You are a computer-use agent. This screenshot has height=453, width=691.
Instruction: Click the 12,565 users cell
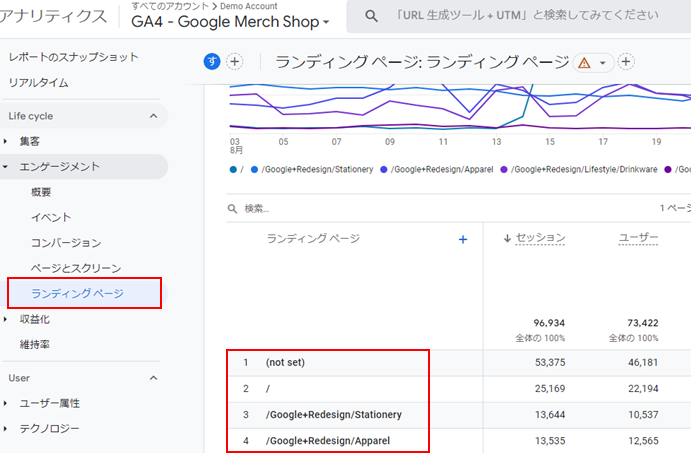click(643, 441)
